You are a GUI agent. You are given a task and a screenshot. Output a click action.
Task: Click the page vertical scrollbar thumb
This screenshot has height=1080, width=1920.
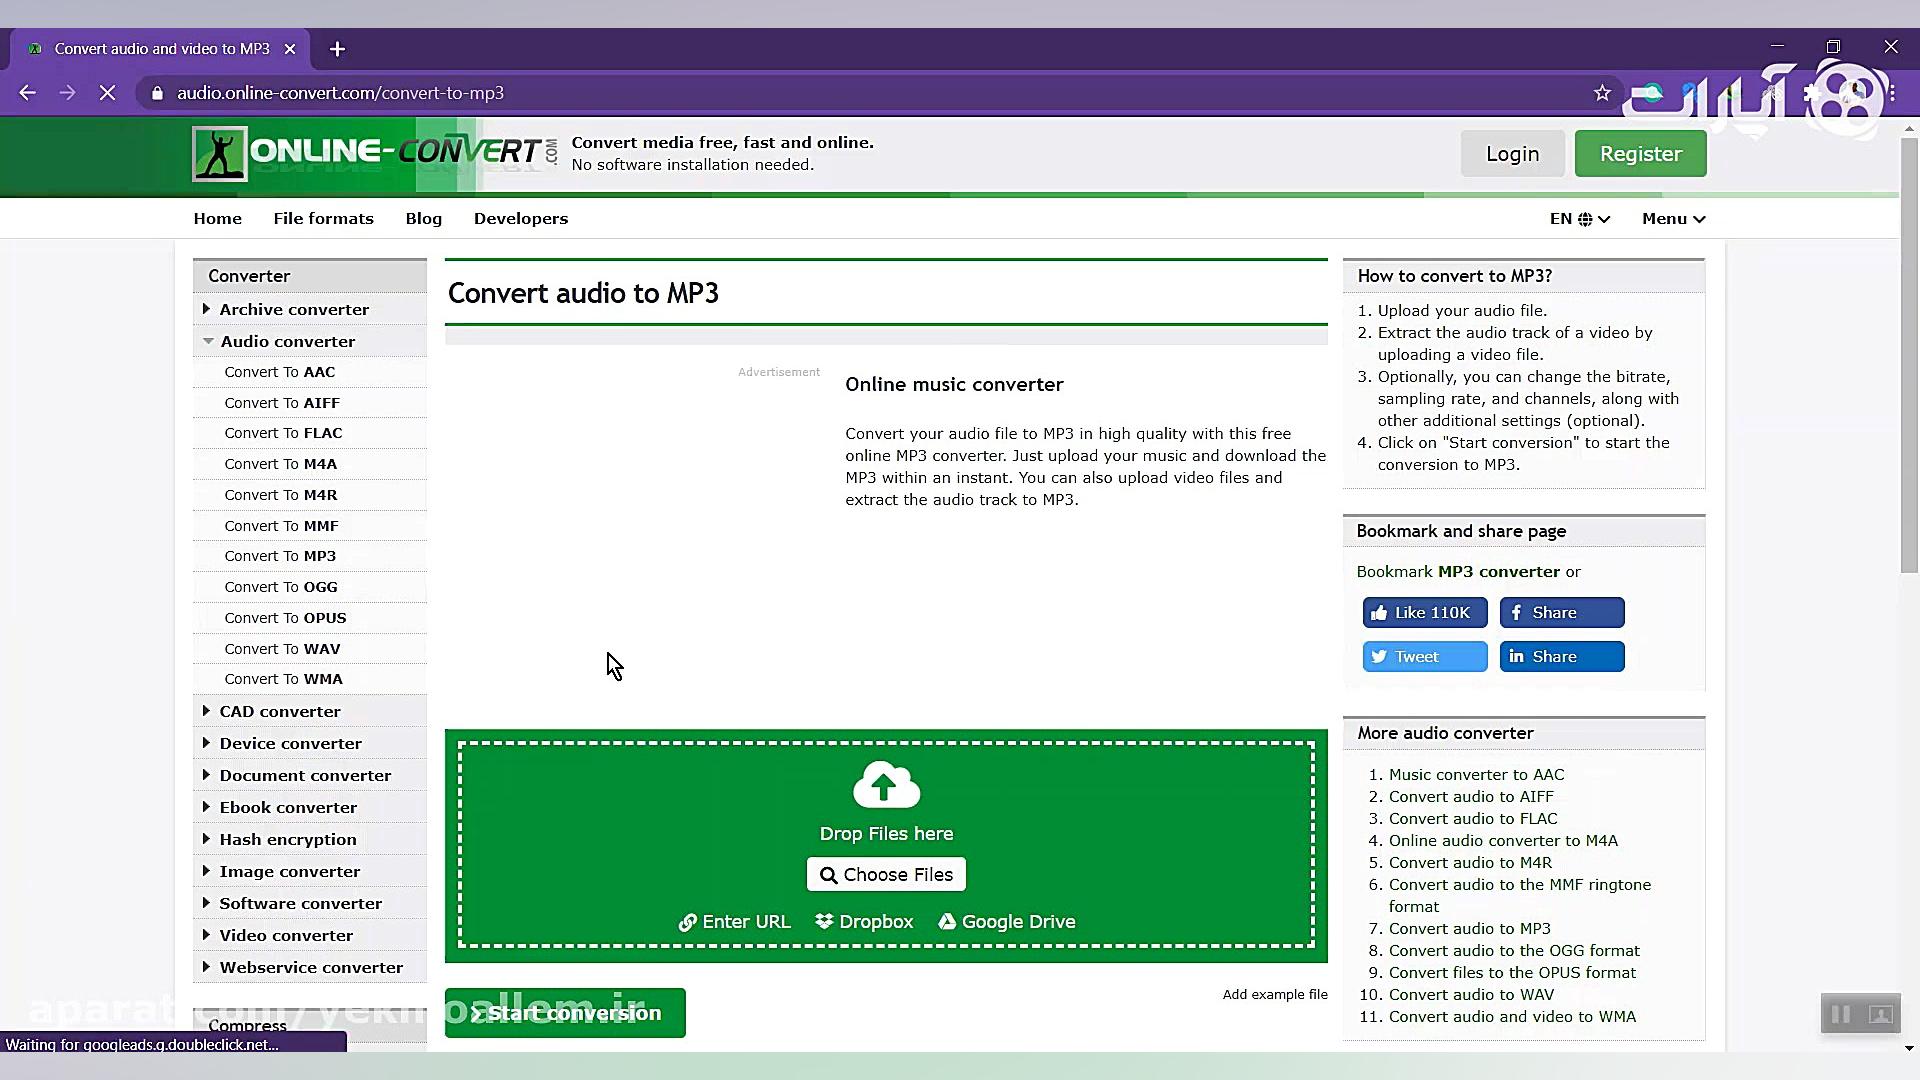pos(1909,355)
